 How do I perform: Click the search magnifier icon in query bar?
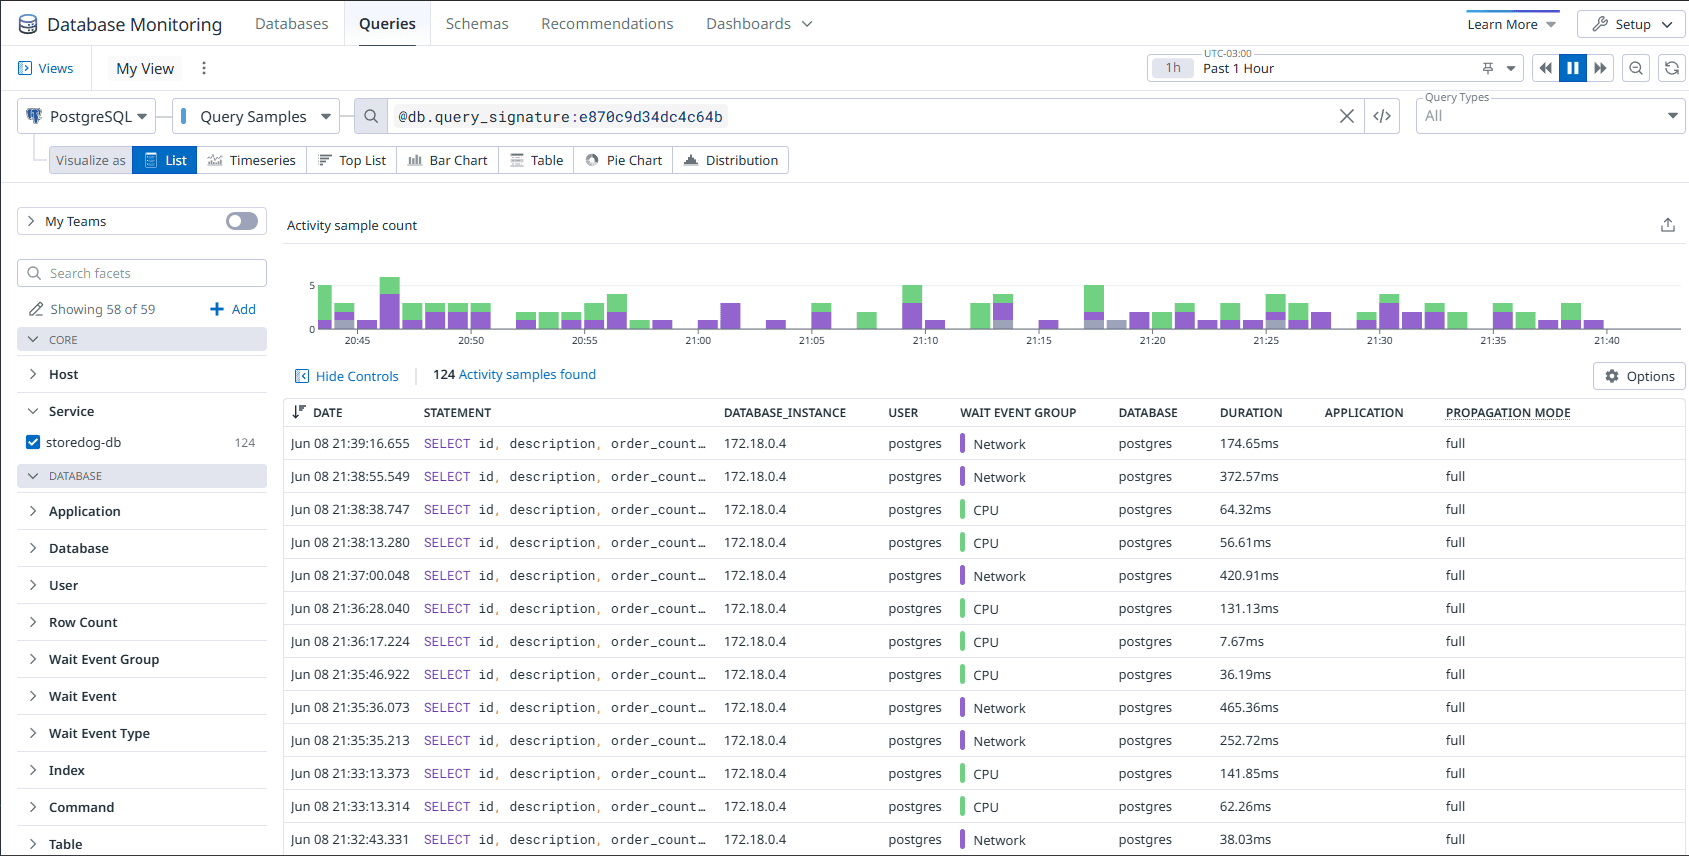click(371, 116)
